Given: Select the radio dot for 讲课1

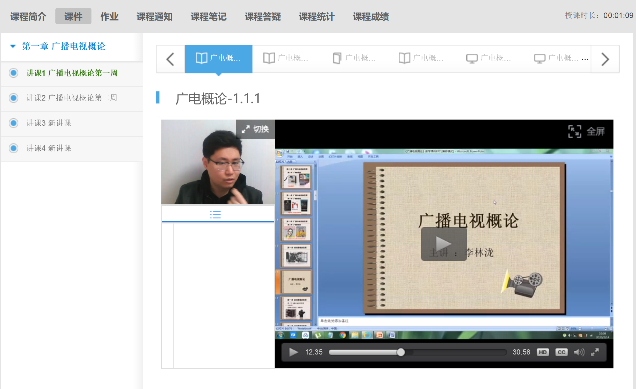Looking at the screenshot, I should coord(13,73).
